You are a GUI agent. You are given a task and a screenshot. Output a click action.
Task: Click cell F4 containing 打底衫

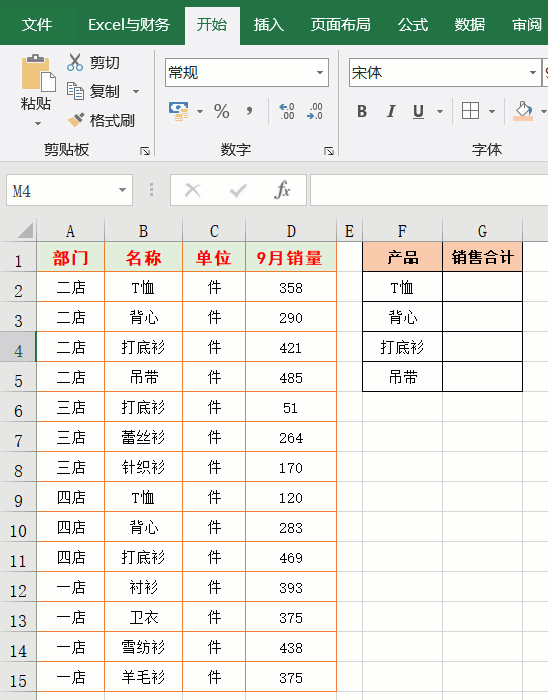[x=403, y=347]
